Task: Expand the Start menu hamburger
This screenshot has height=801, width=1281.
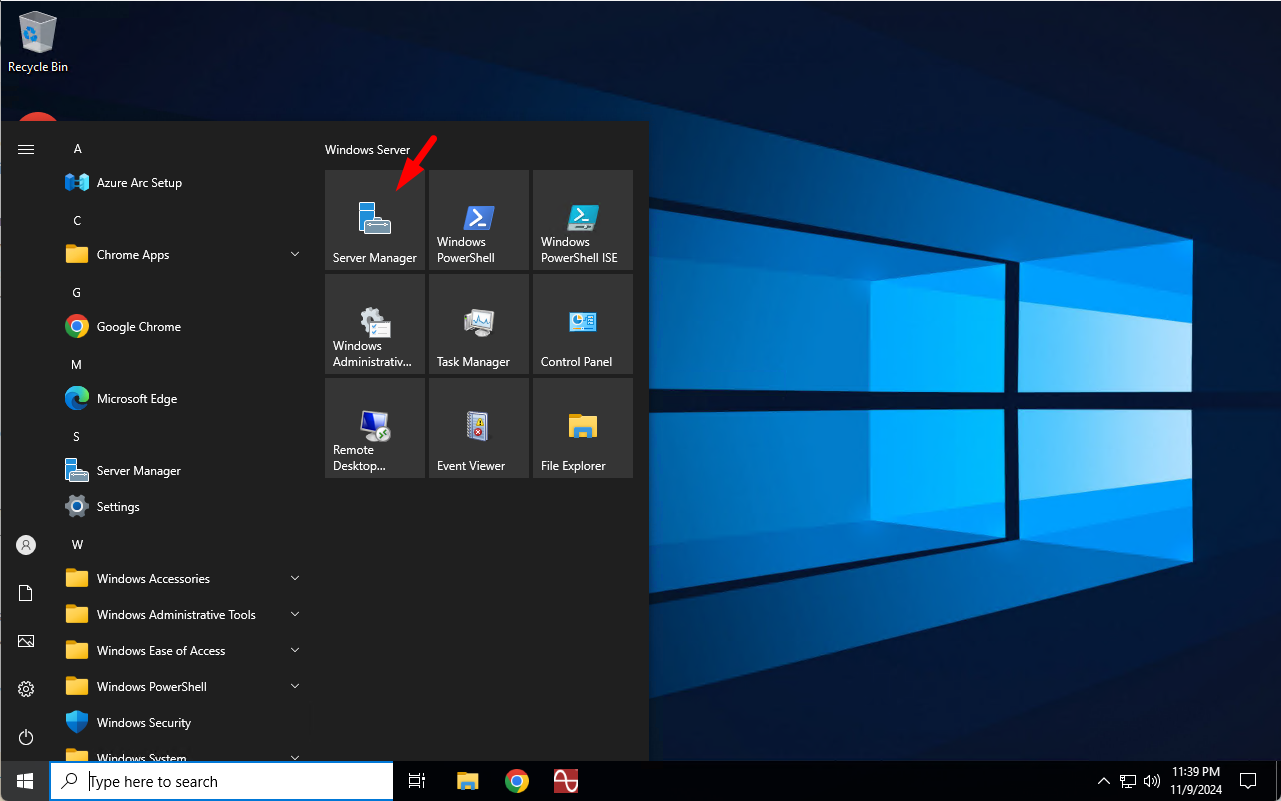Action: point(26,149)
